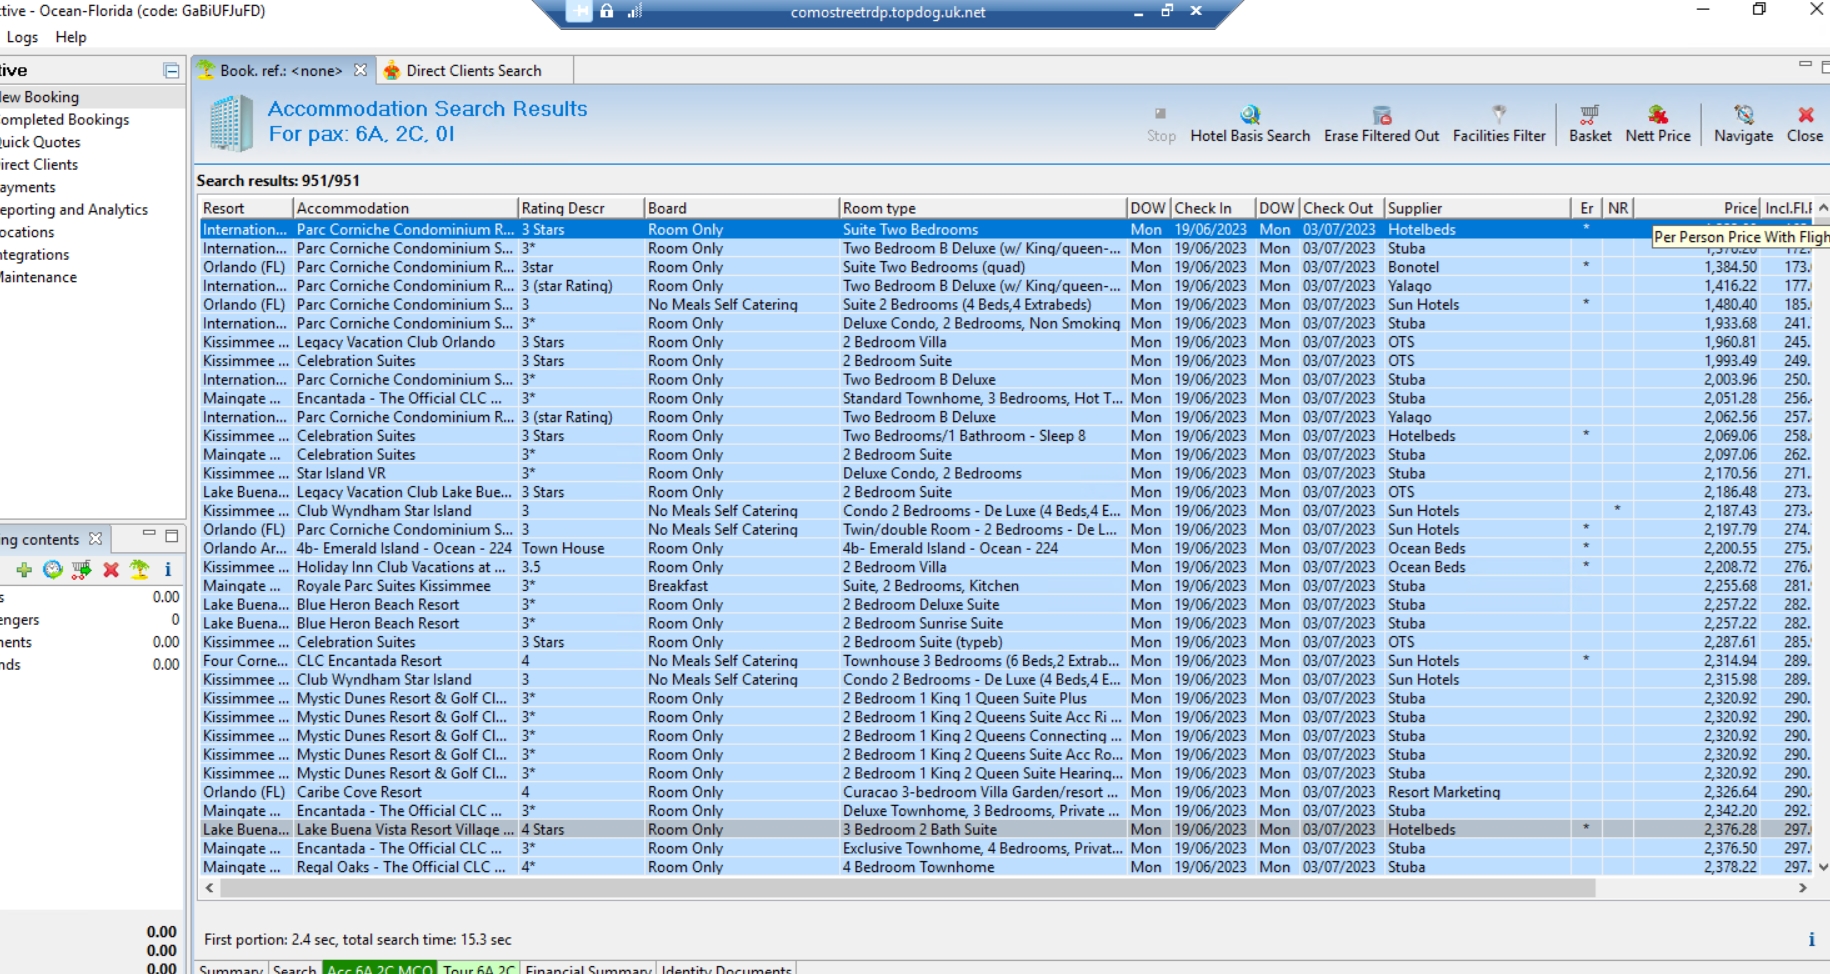
Task: Open Payments in left navigation
Action: [x=28, y=187]
